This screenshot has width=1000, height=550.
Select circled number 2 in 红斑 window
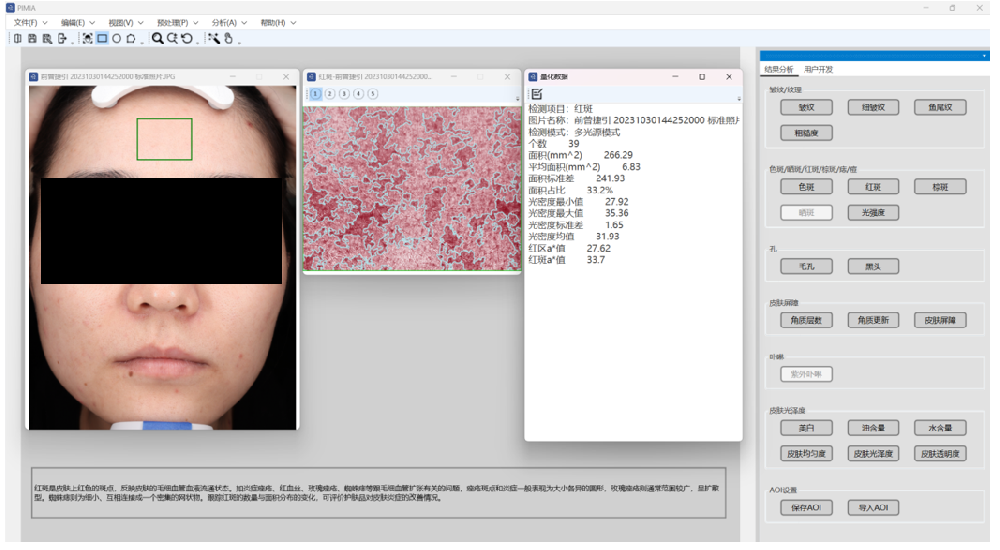point(330,94)
